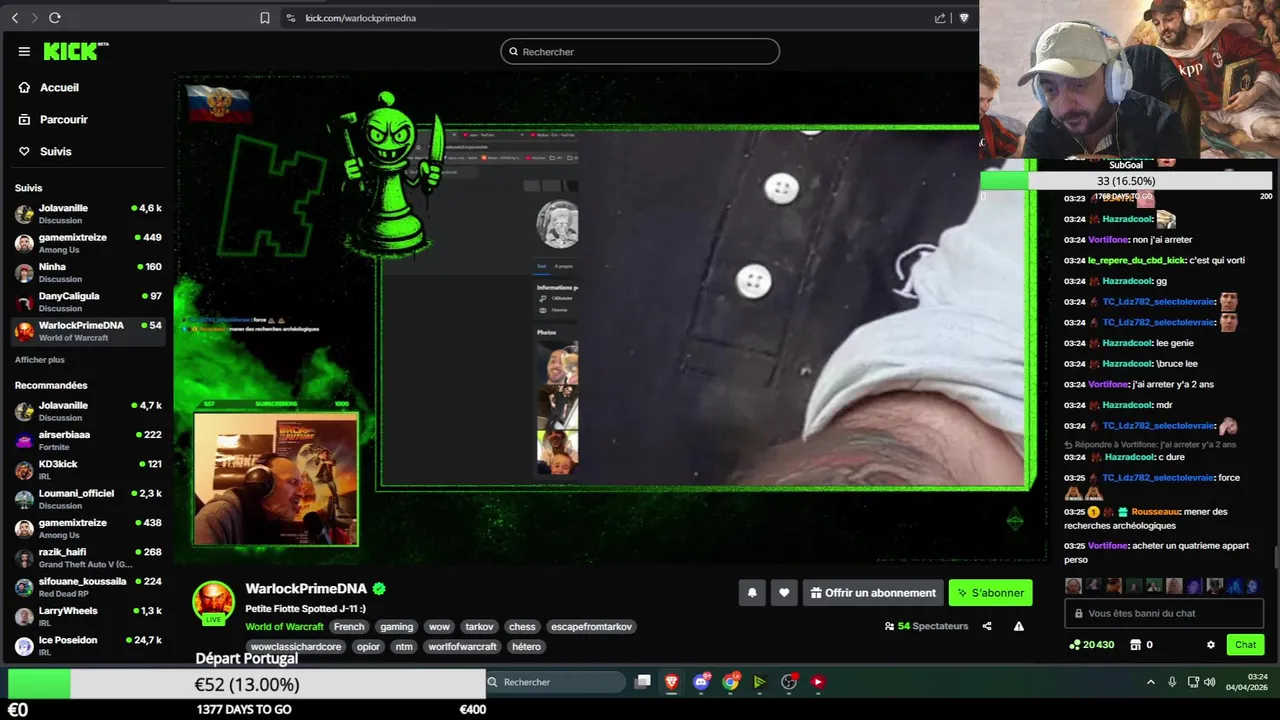Open KD3kick recommended channel
This screenshot has height=720, width=1280.
coord(88,469)
